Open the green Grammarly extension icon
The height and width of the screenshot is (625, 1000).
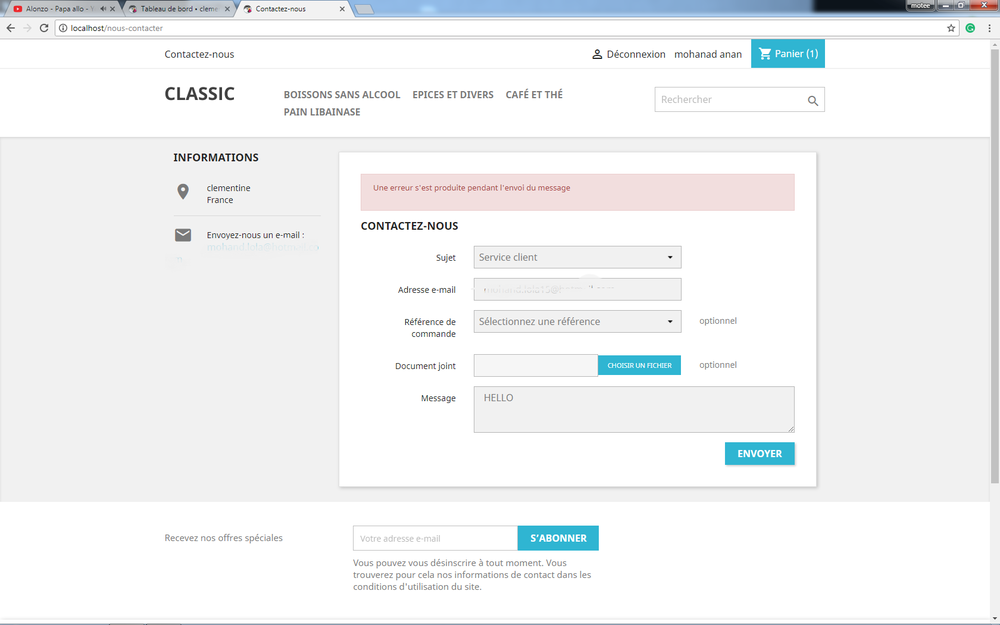[970, 28]
